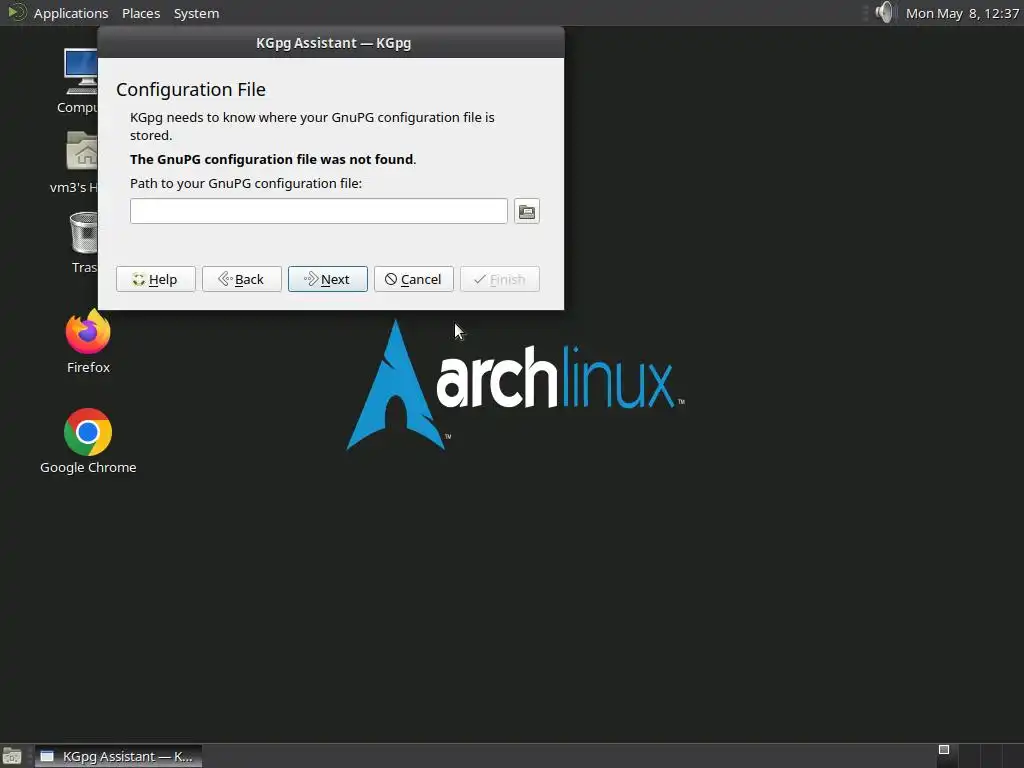Click the 'Configuration File' heading text
The width and height of the screenshot is (1024, 768).
point(191,89)
